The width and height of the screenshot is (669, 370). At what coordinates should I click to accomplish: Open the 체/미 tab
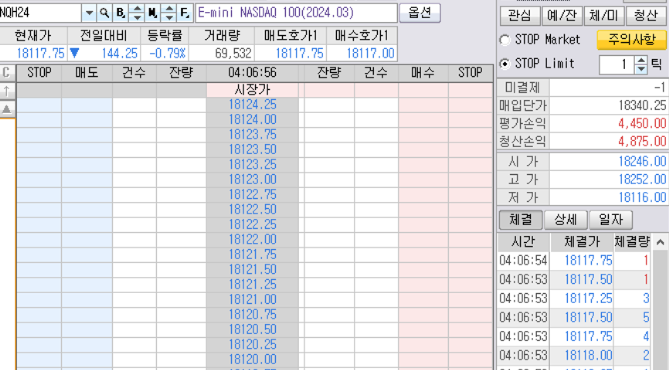click(604, 16)
